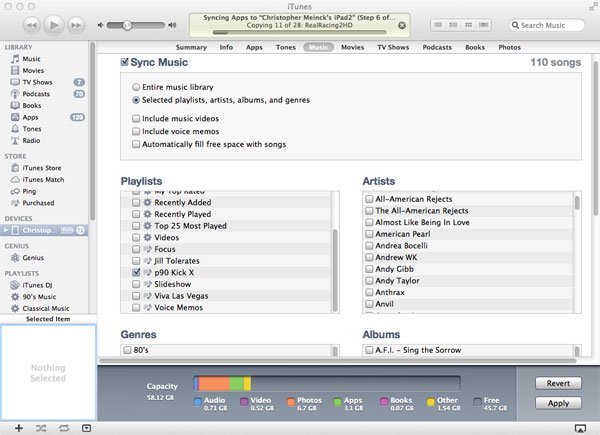Click the device sync status icon
The width and height of the screenshot is (600, 435).
point(80,230)
